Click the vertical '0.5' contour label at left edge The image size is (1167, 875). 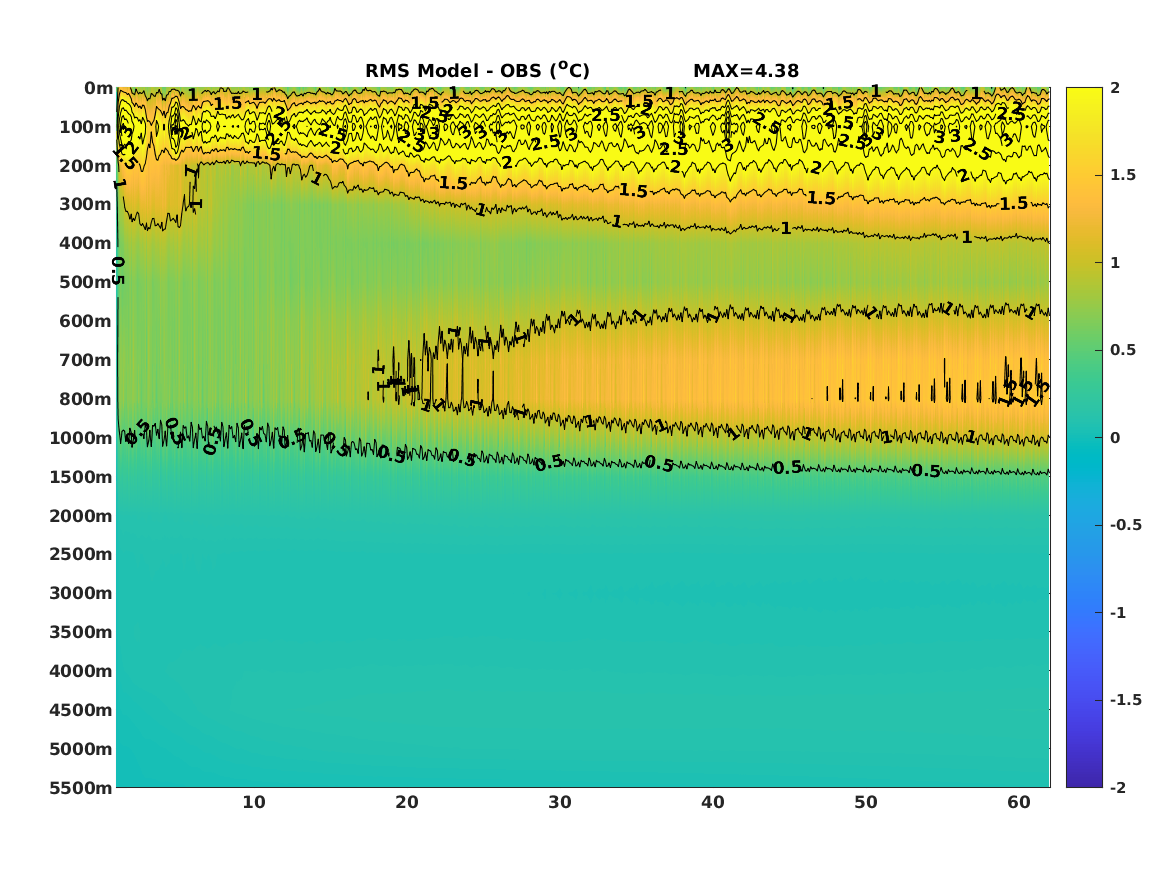coord(118,271)
